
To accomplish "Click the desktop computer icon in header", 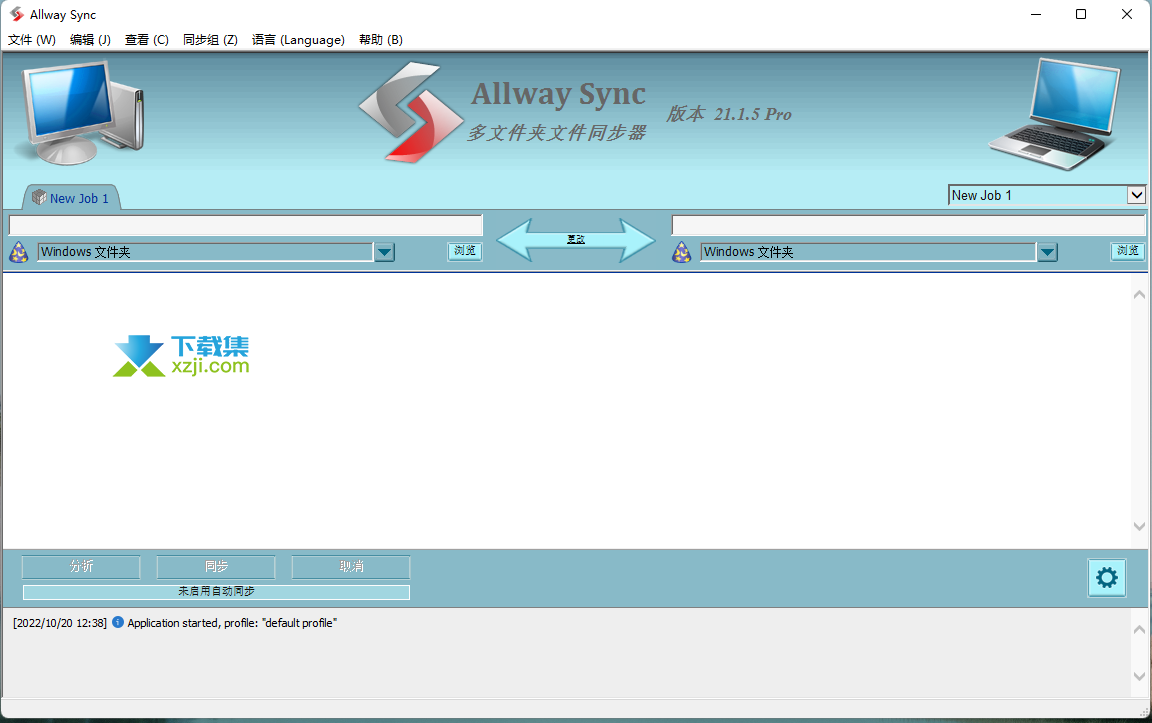I will (82, 112).
